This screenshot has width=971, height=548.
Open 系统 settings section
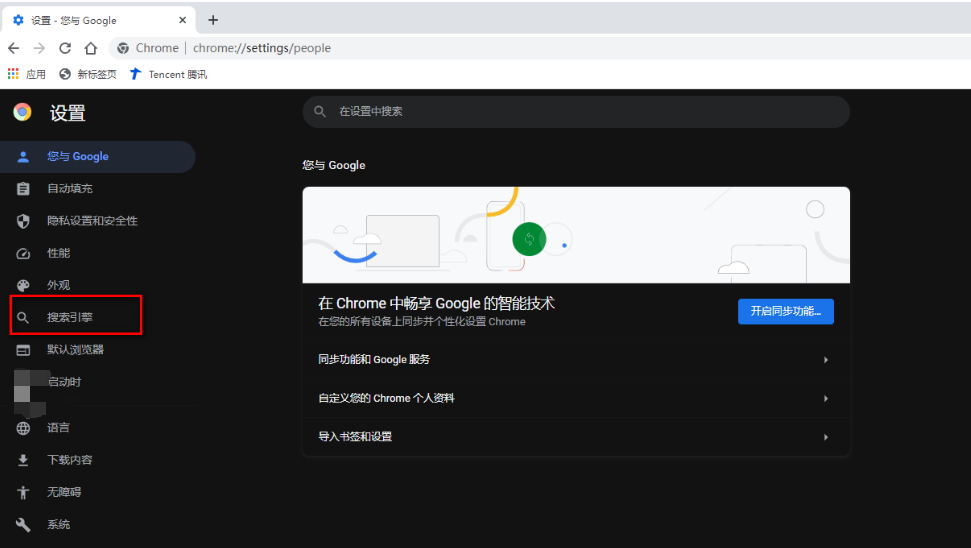98,524
